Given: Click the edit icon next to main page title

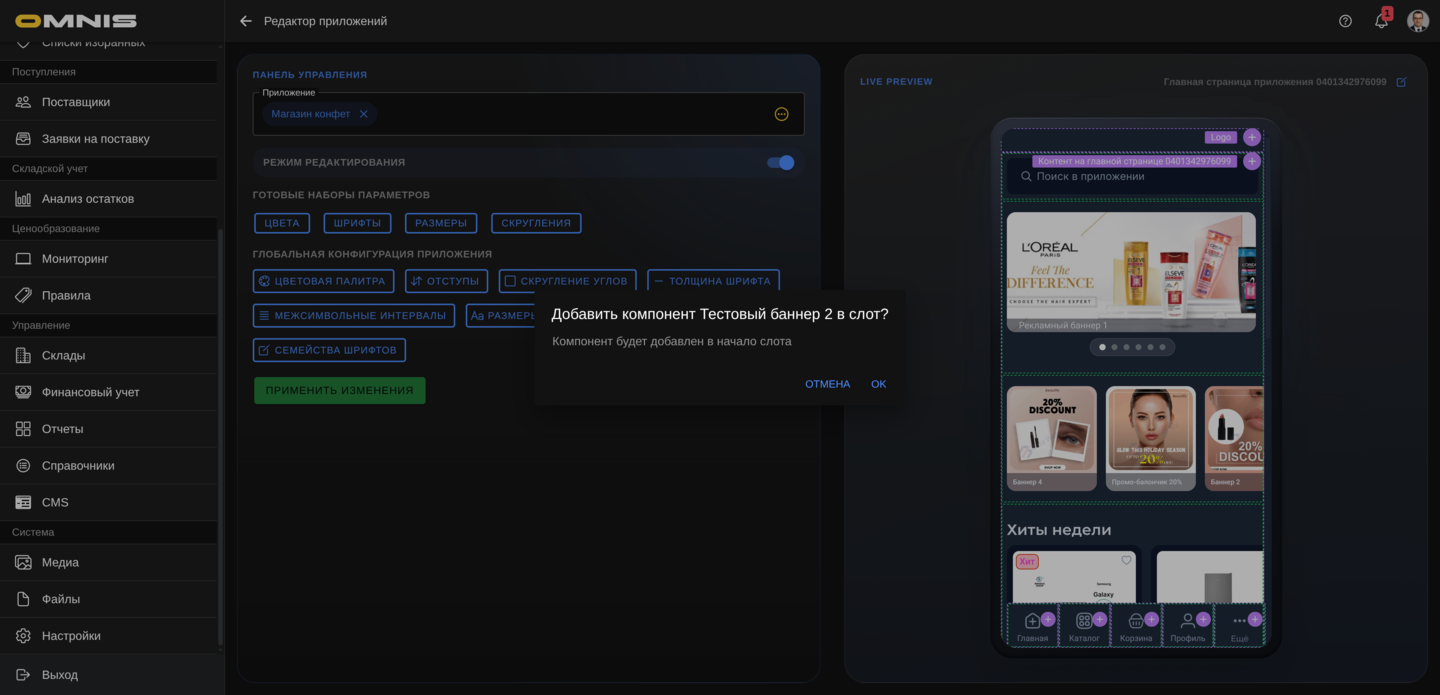Looking at the screenshot, I should pyautogui.click(x=1401, y=82).
